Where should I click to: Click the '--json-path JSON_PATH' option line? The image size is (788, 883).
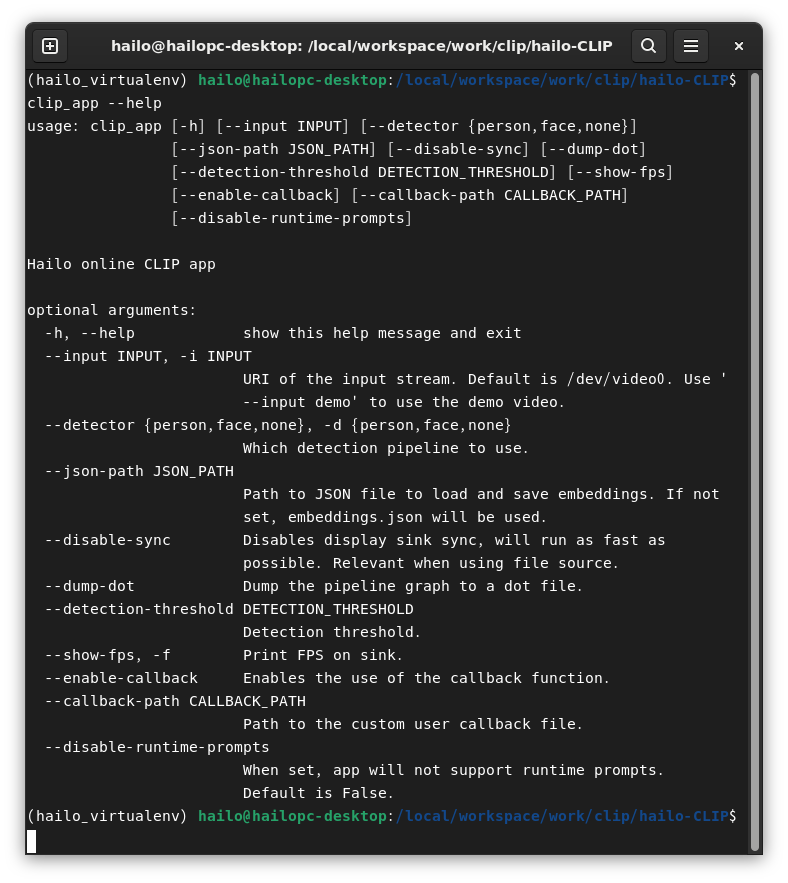[139, 471]
